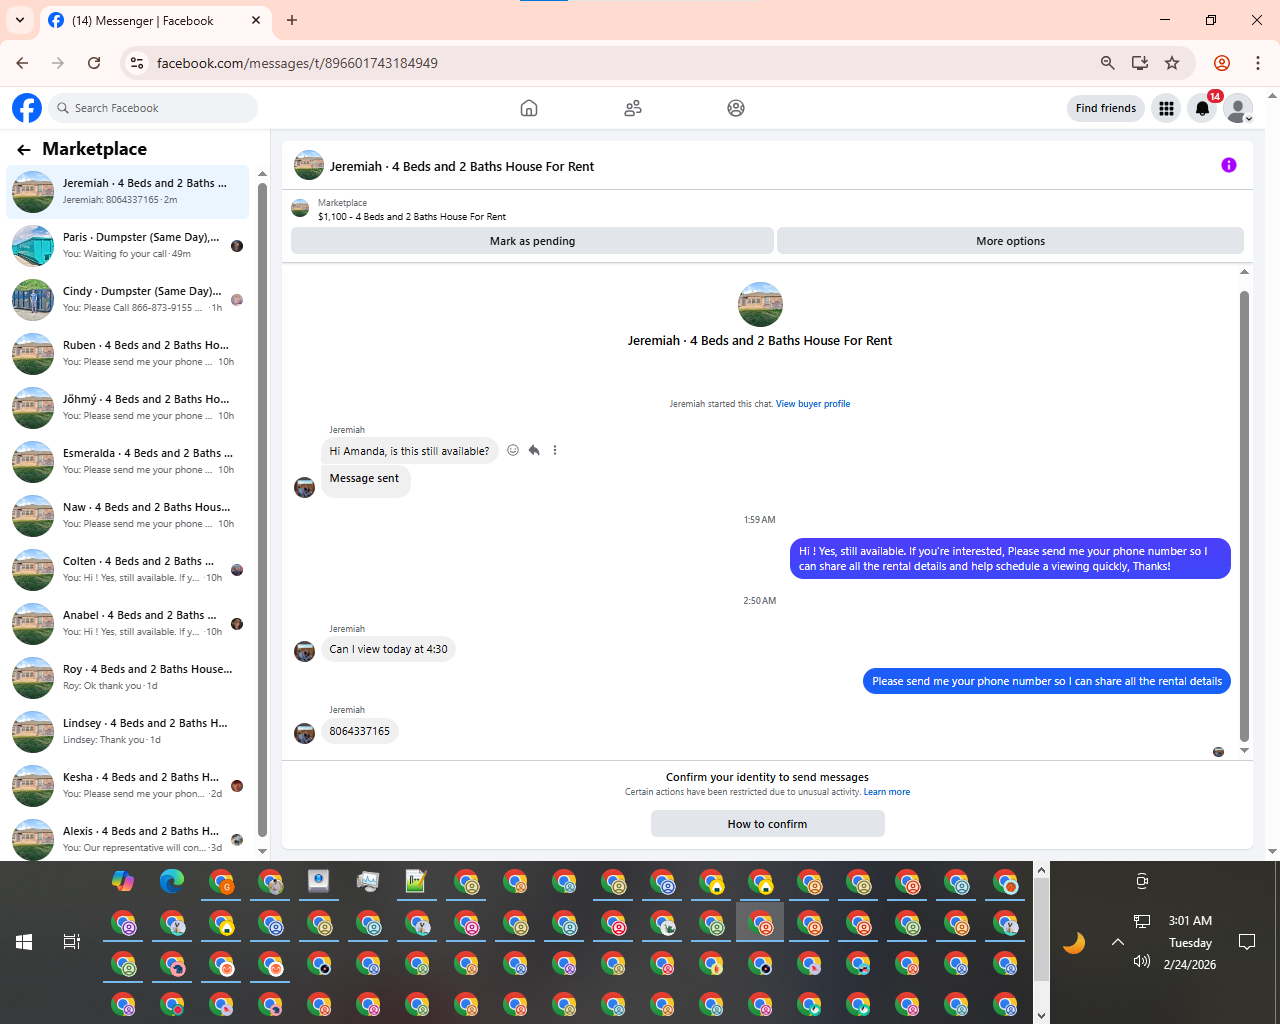Open Task View on the taskbar
Screen dimensions: 1280x1024
[x=72, y=942]
